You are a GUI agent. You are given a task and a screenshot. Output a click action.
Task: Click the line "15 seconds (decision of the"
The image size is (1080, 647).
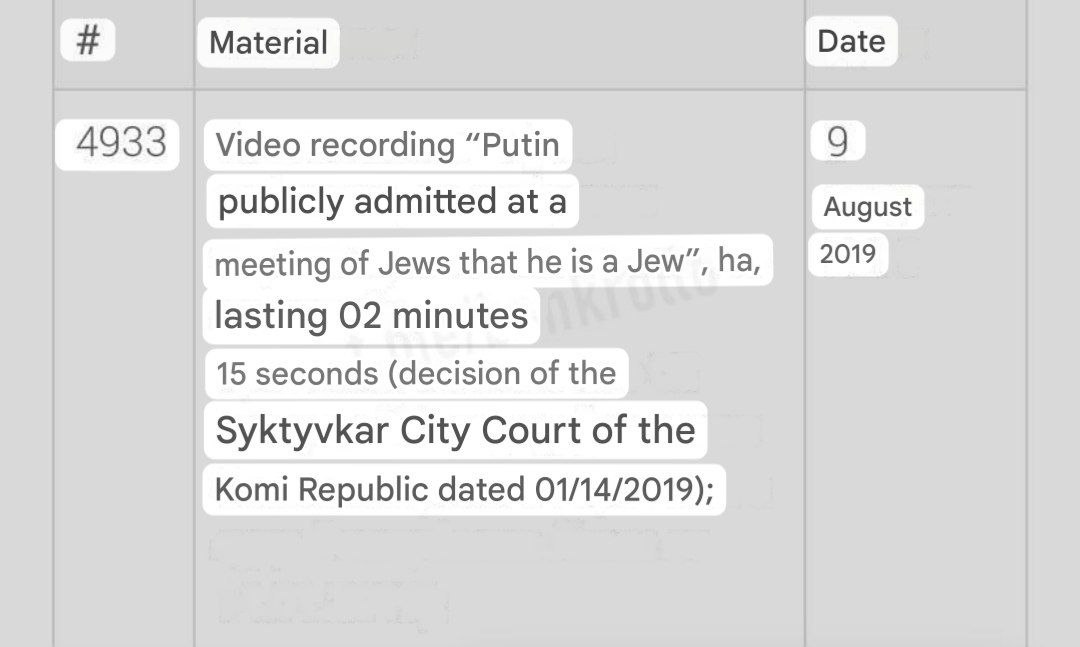point(416,374)
